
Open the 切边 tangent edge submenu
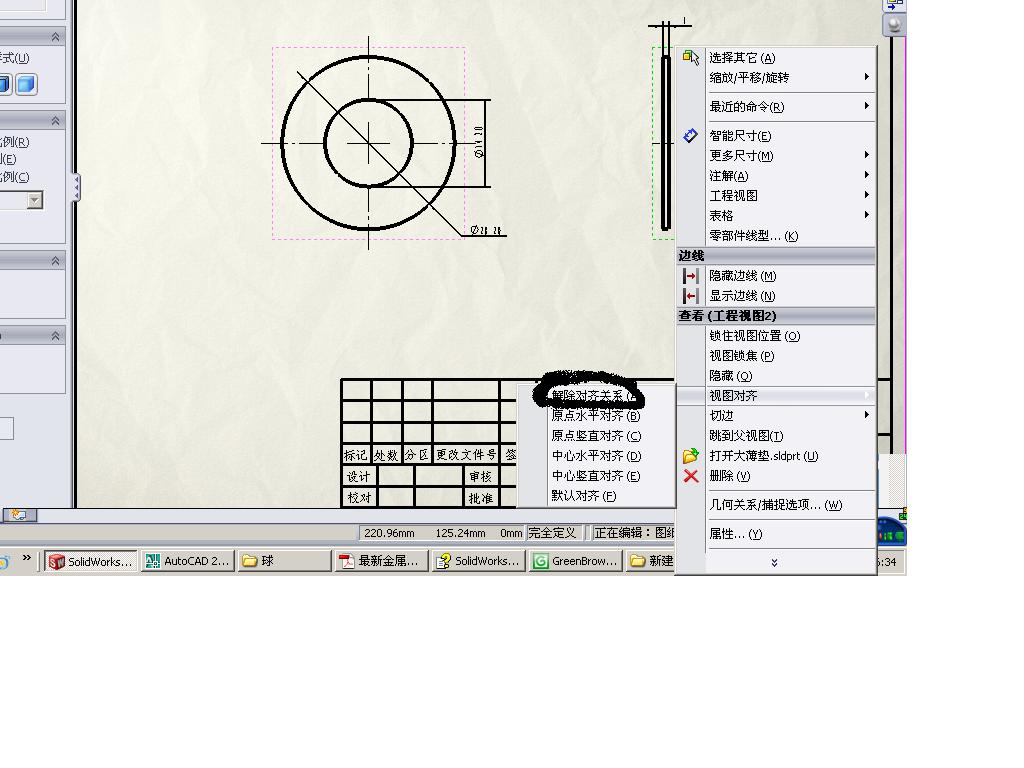[x=776, y=415]
